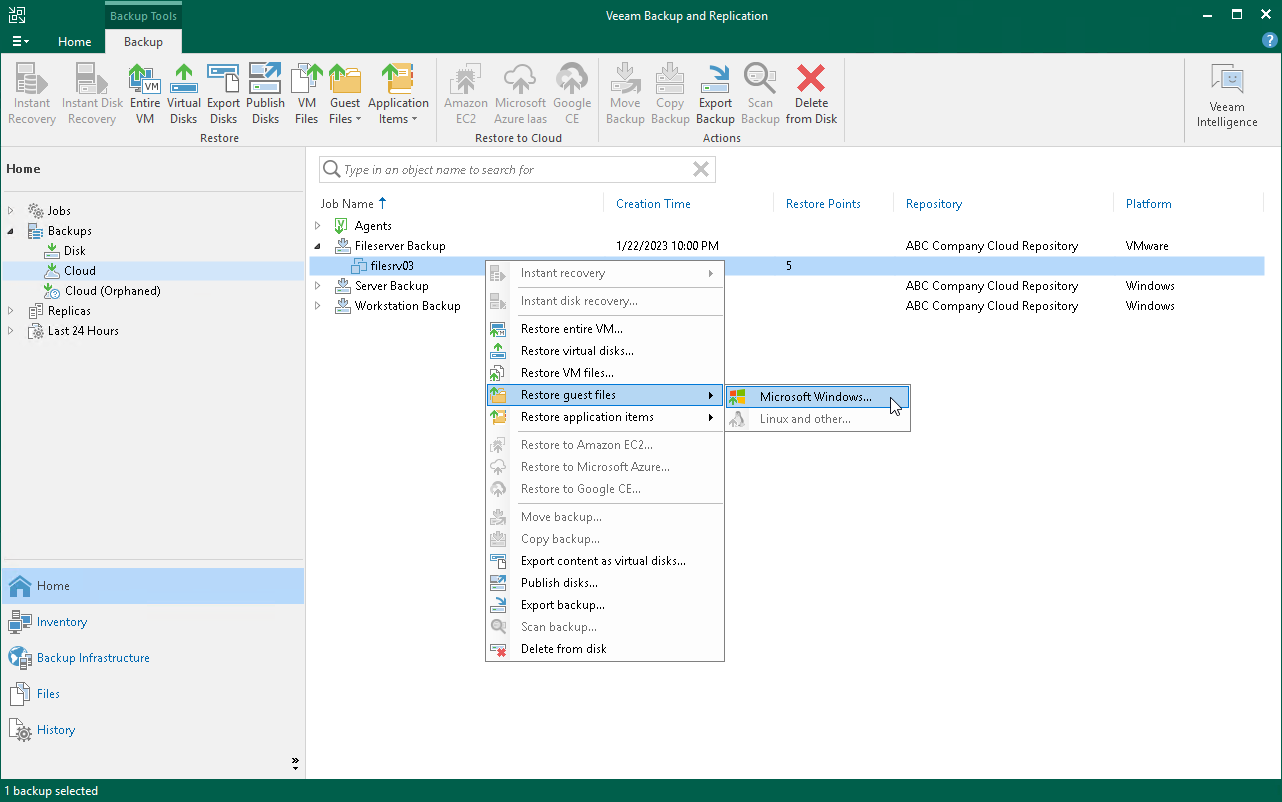This screenshot has height=802, width=1282.
Task: Collapse the Fileserver Backup row
Action: (318, 246)
